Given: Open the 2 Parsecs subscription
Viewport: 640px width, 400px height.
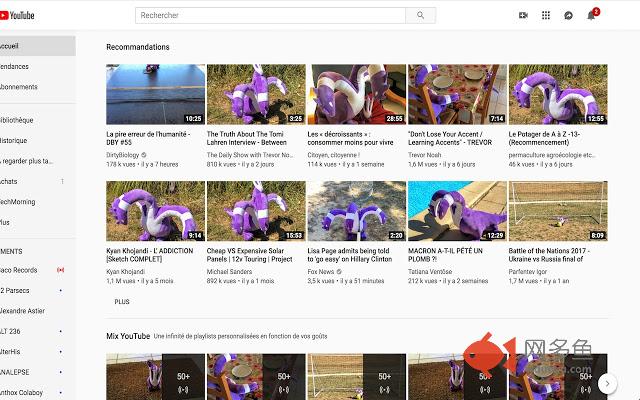Looking at the screenshot, I should pyautogui.click(x=38, y=290).
